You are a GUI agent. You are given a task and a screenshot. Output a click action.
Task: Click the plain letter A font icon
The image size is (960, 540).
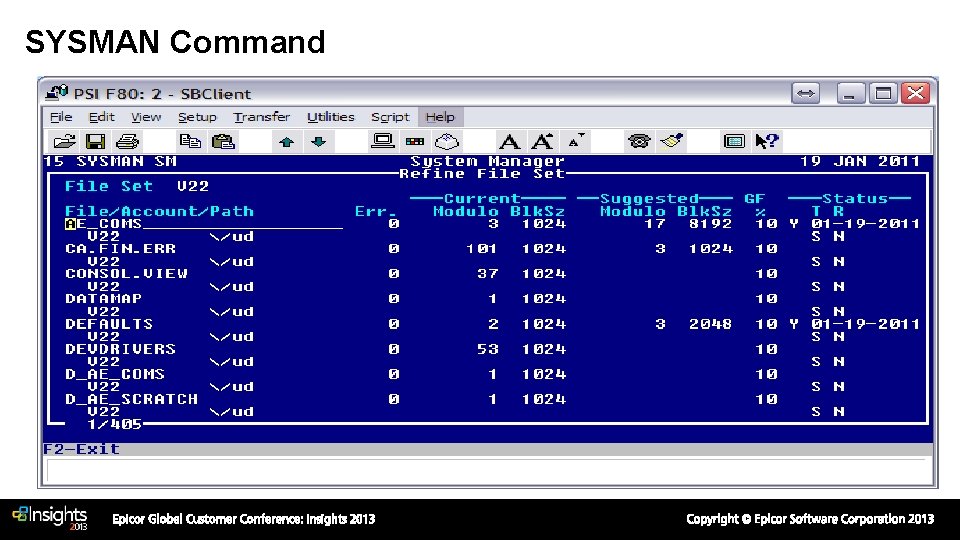pyautogui.click(x=509, y=142)
